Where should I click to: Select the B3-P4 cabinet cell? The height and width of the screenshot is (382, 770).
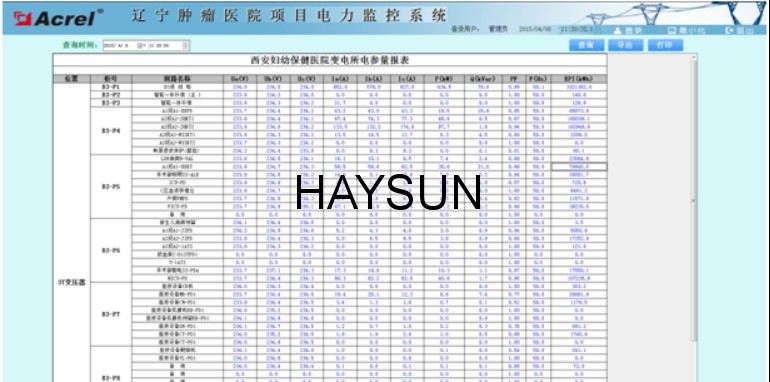coord(111,131)
